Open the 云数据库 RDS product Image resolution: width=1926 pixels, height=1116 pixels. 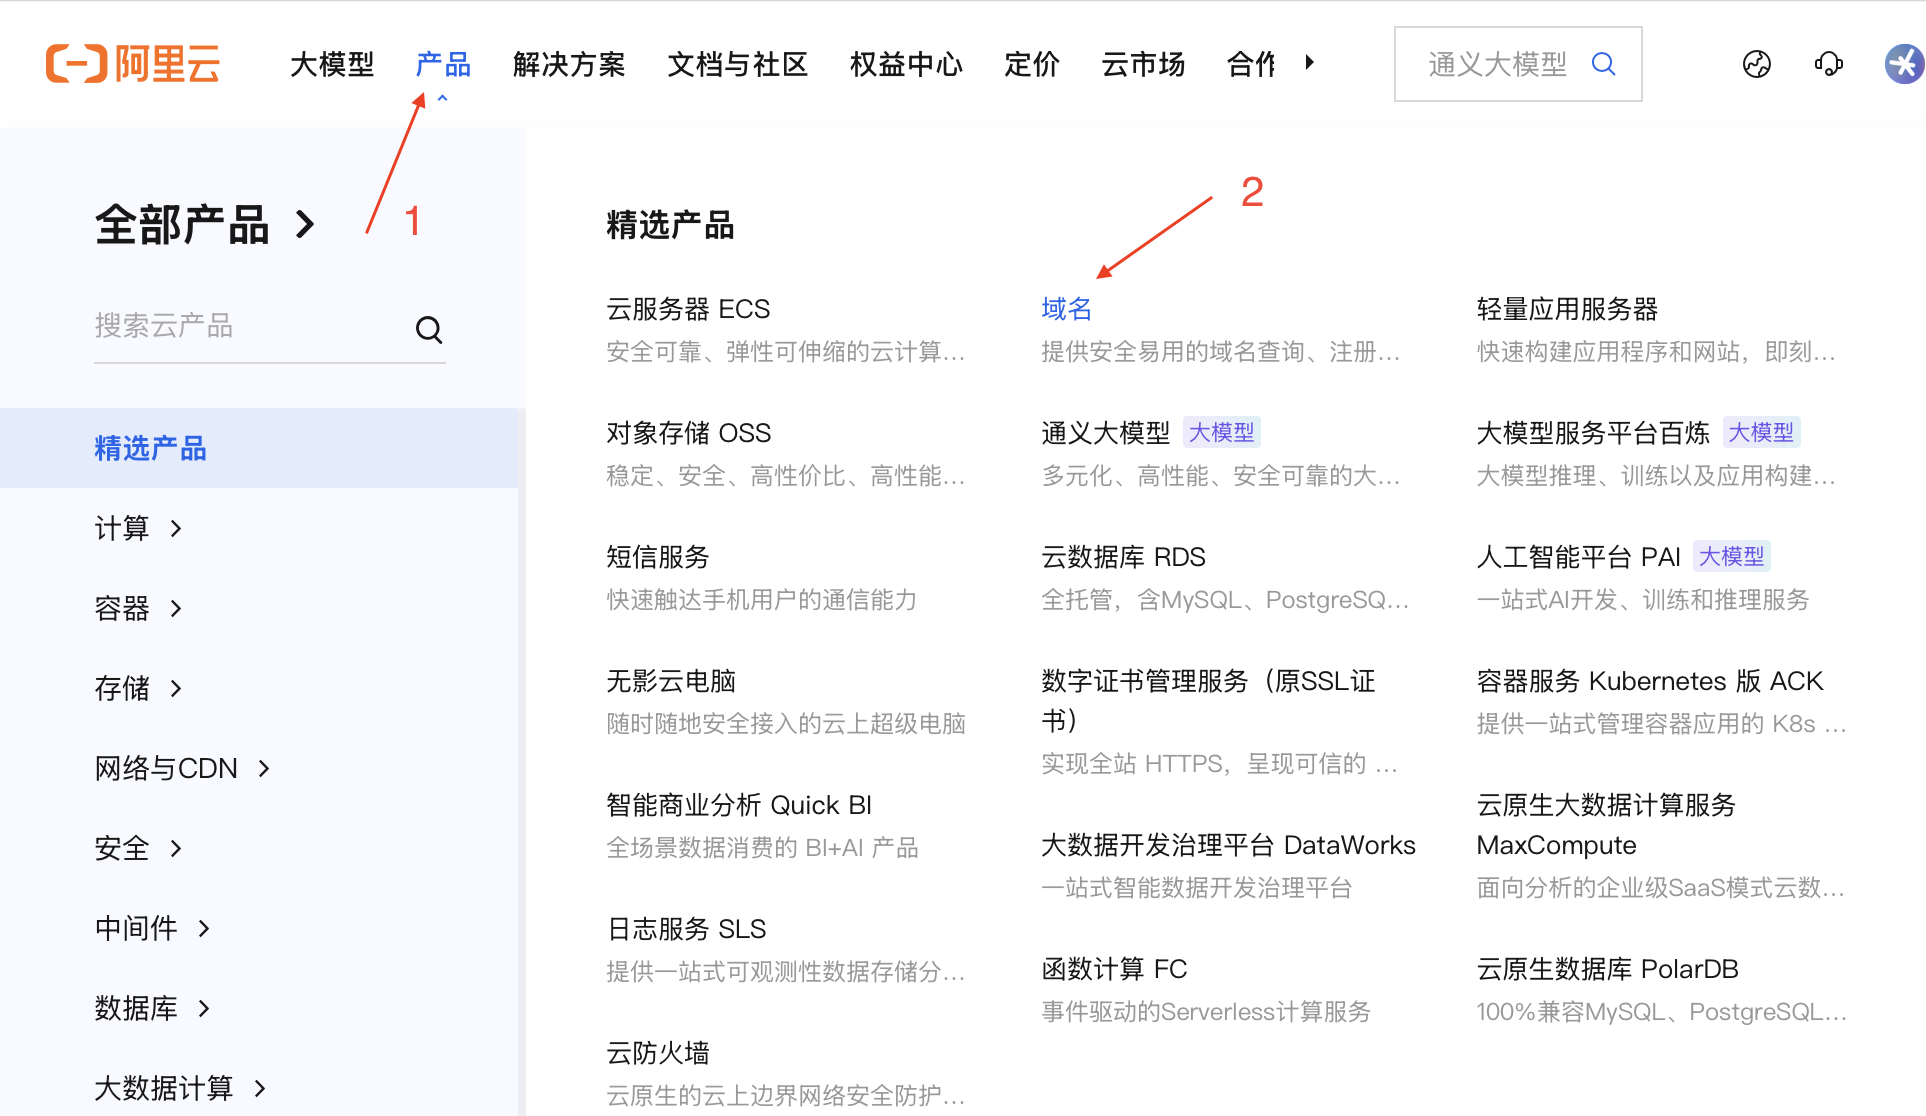click(1123, 557)
